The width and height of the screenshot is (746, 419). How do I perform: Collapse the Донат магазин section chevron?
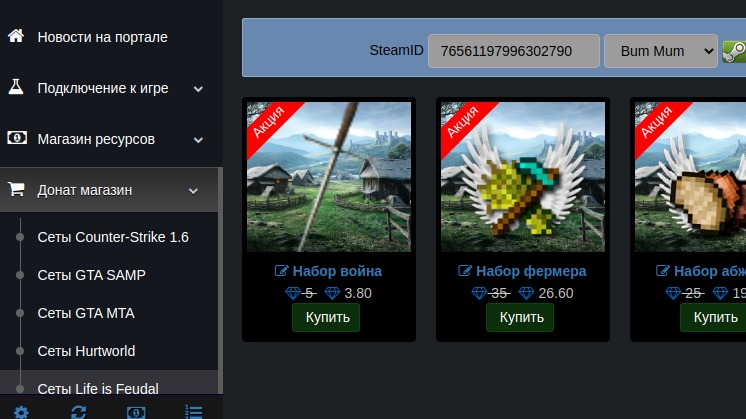(193, 191)
